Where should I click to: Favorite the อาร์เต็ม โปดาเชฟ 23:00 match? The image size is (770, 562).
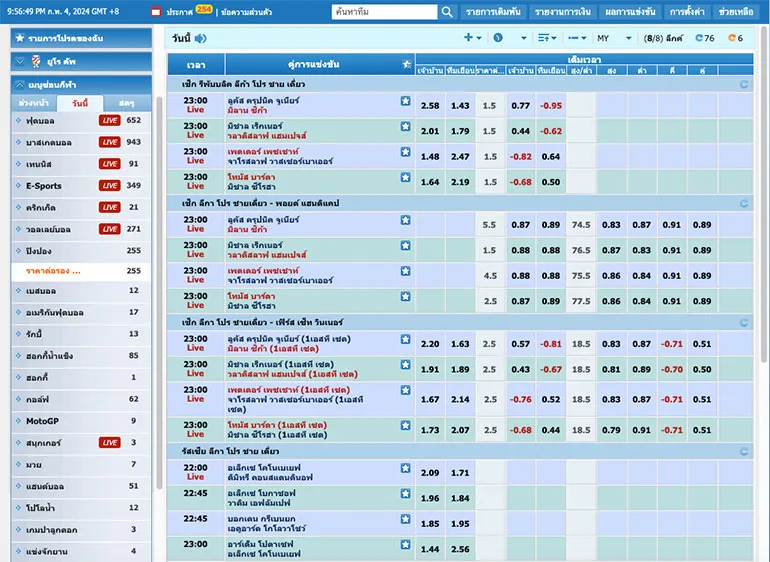tap(405, 544)
